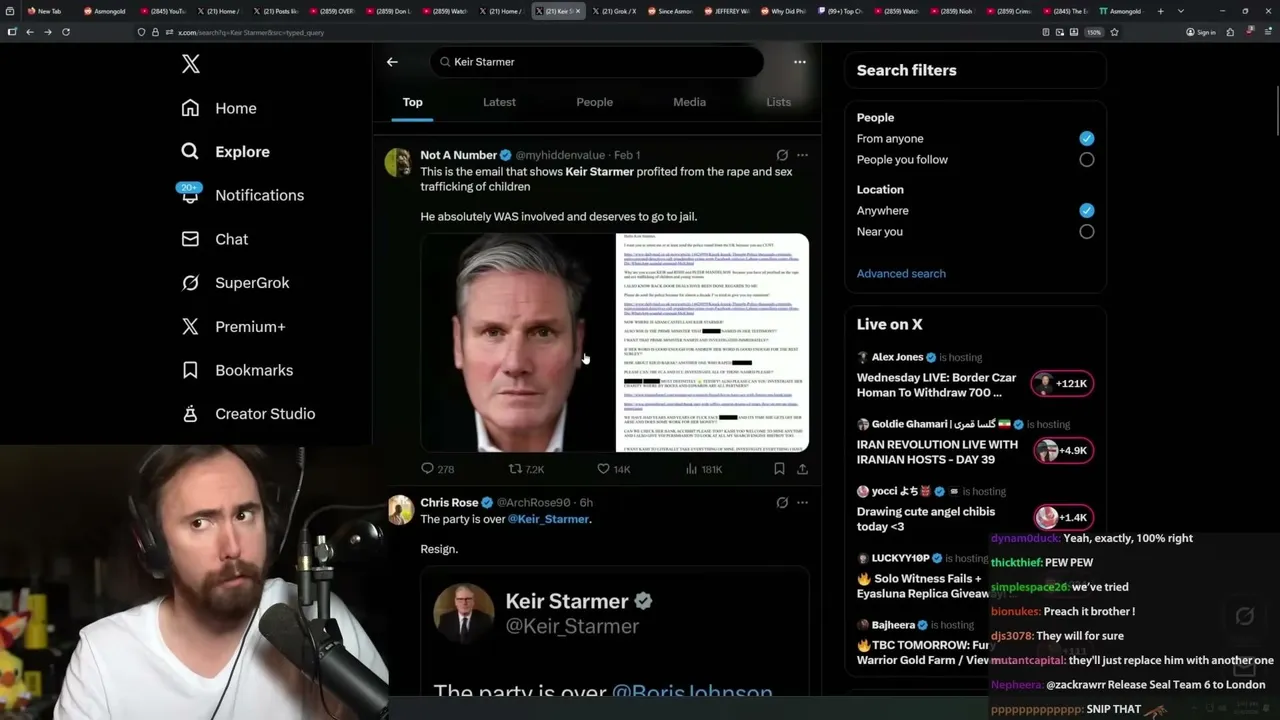Click the Sign in button in the browser
Screen dimensions: 1280x720
[x=1201, y=32]
